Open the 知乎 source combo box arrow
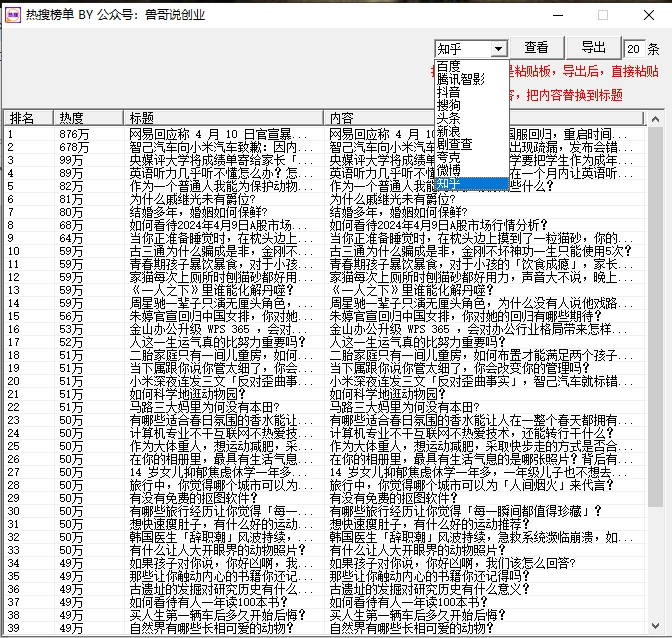Viewport: 672px width, 638px height. [x=498, y=49]
